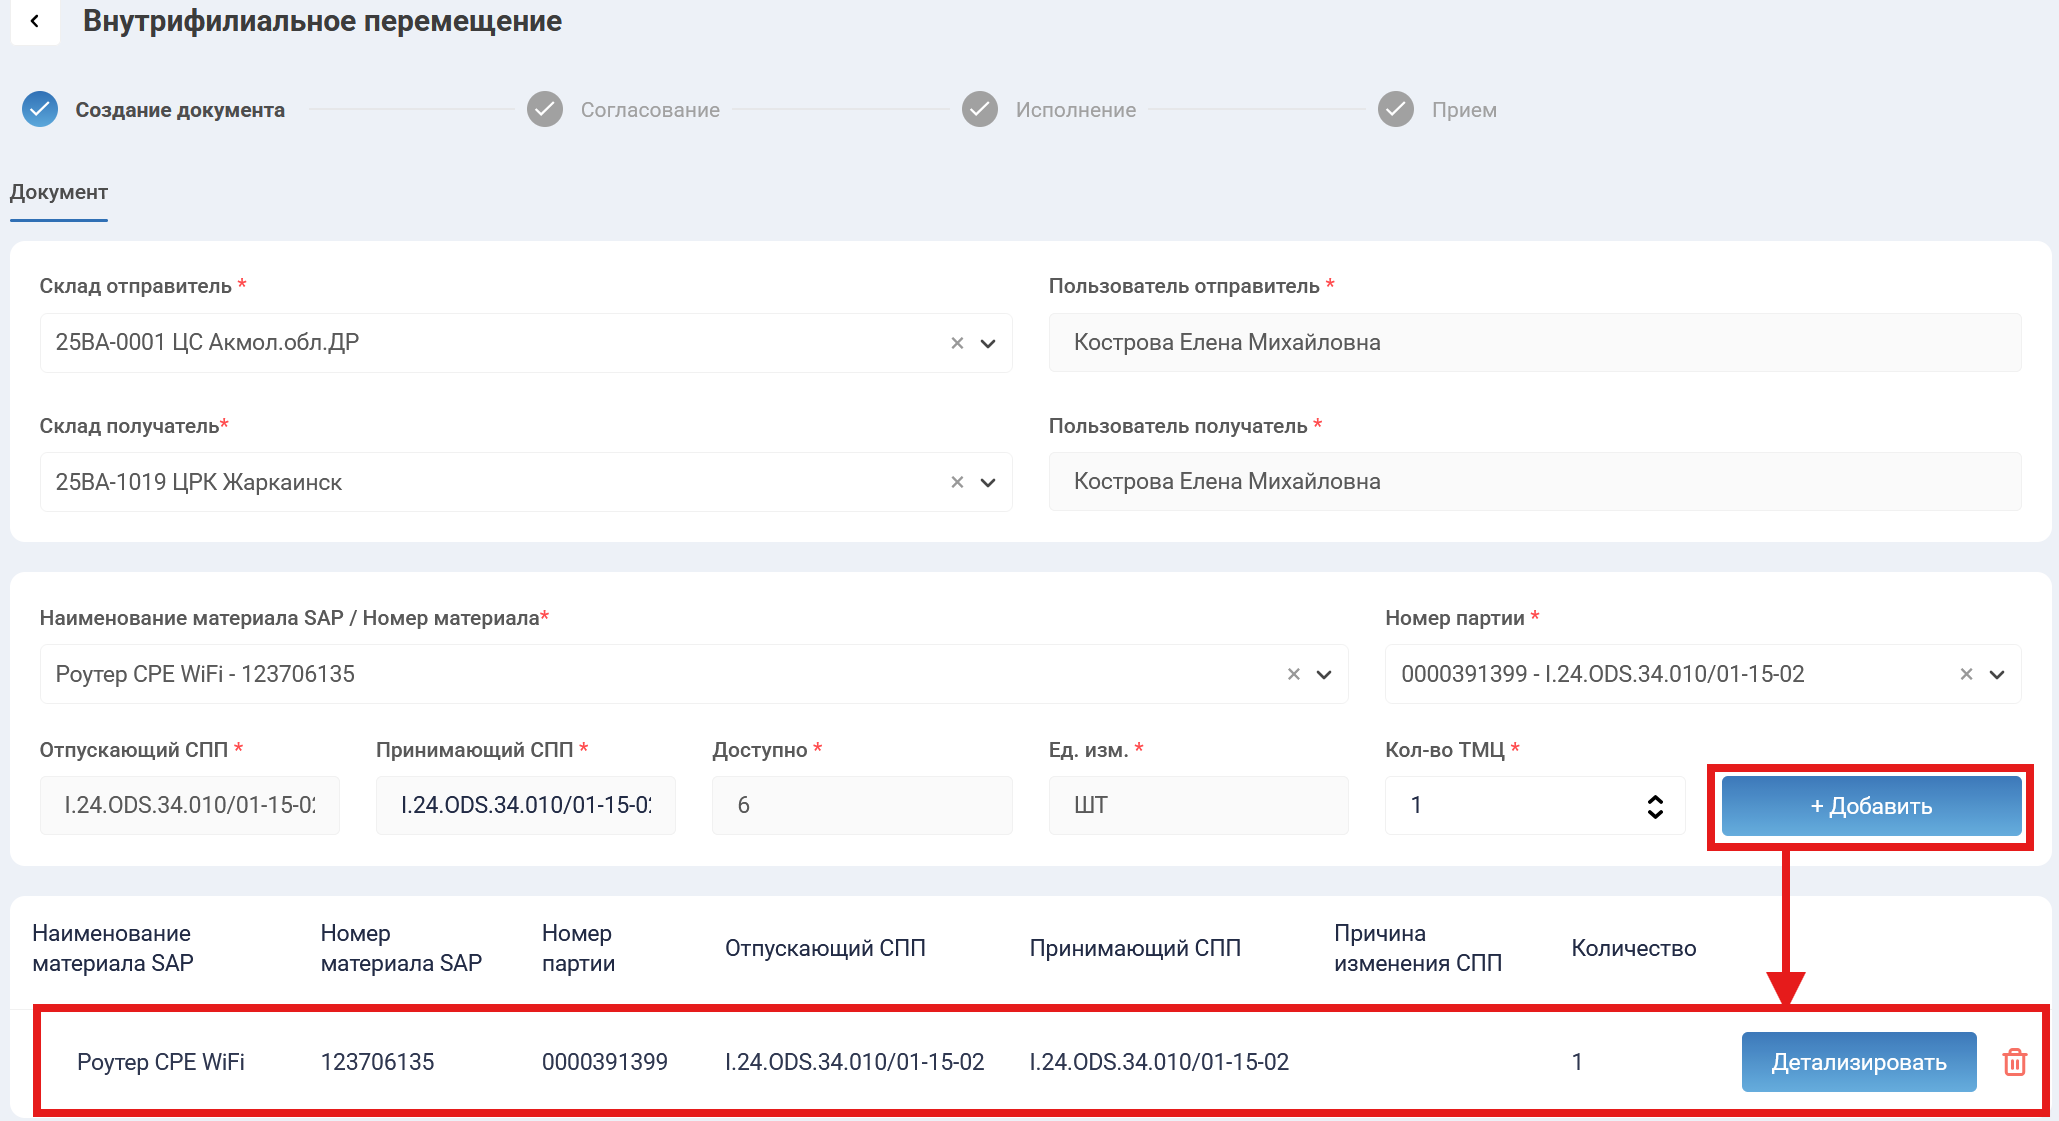Clear the selected SAP material name
Image resolution: width=2059 pixels, height=1121 pixels.
(1293, 674)
